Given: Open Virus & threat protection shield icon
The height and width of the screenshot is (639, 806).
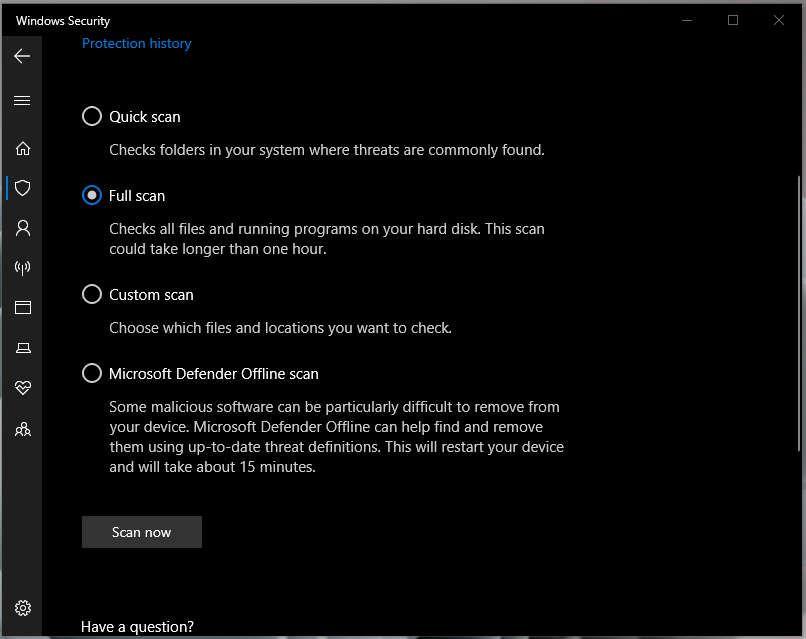Looking at the screenshot, I should pyautogui.click(x=22, y=188).
